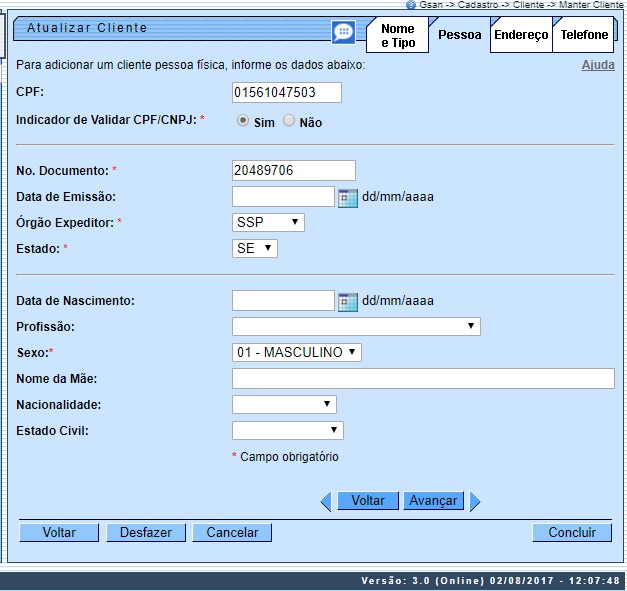Screen dimensions: 627x591
Task: Open the Nome e Tipo tab
Action: point(397,36)
